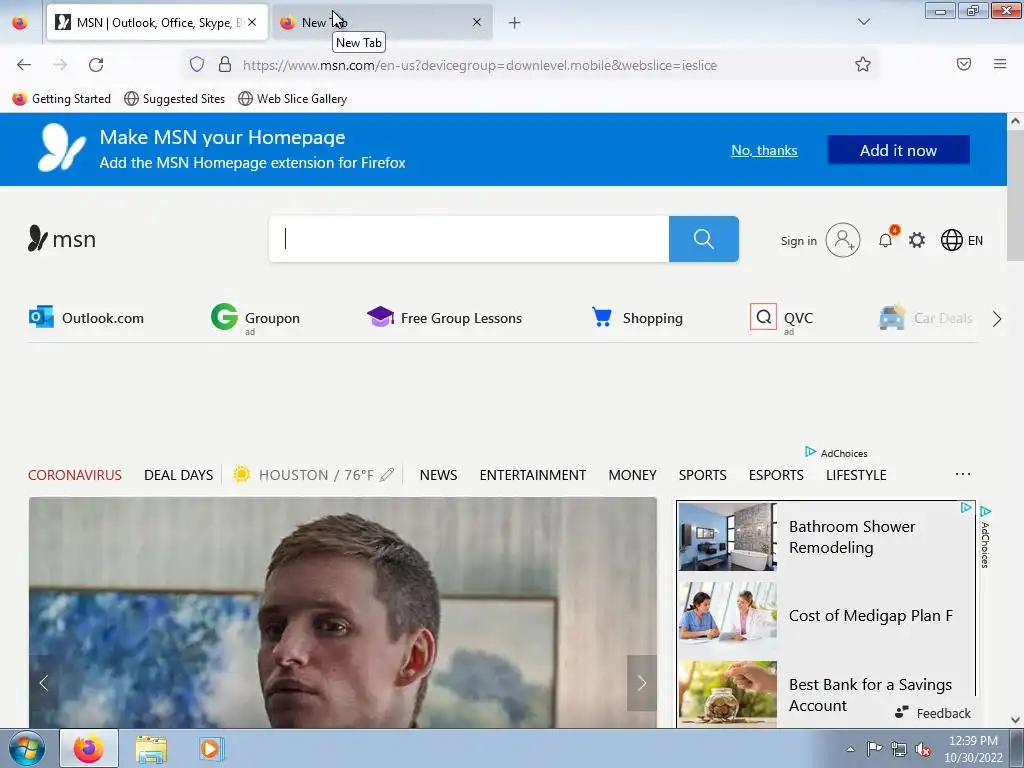
Task: Click the network tray icon
Action: (899, 749)
